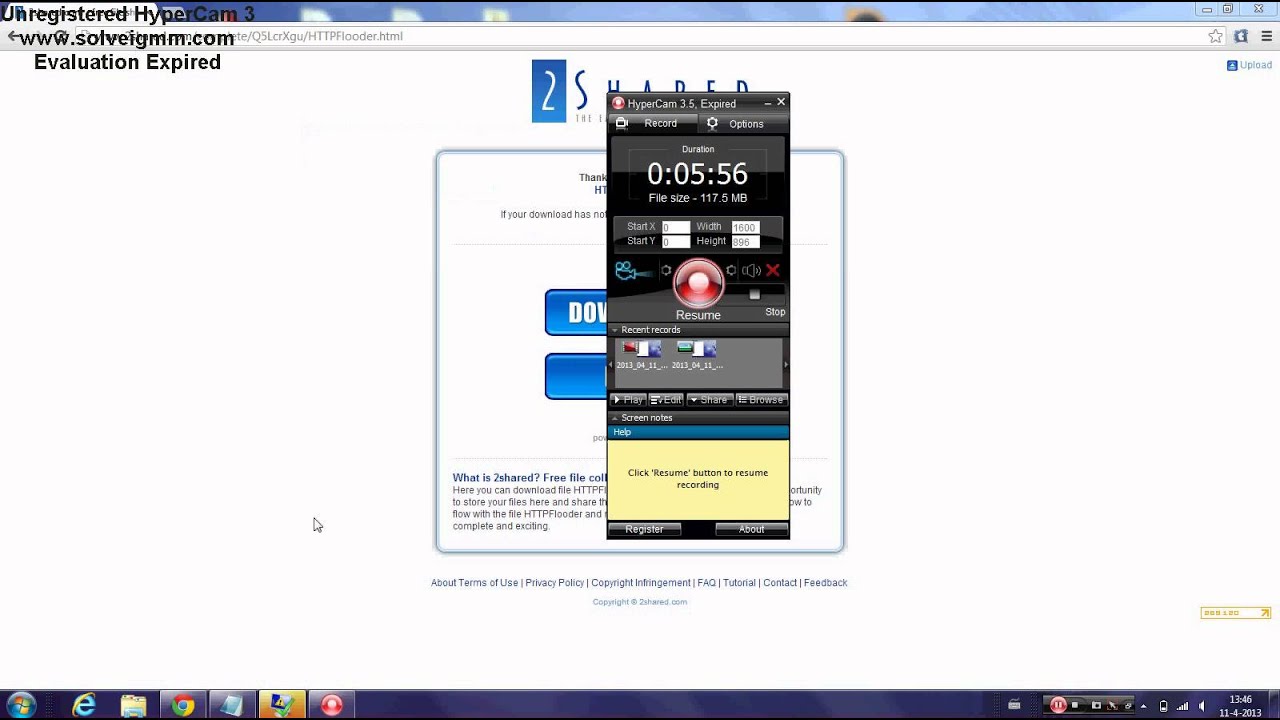This screenshot has height=720, width=1280.
Task: Click the extension icon beside the star
Action: click(x=1240, y=36)
